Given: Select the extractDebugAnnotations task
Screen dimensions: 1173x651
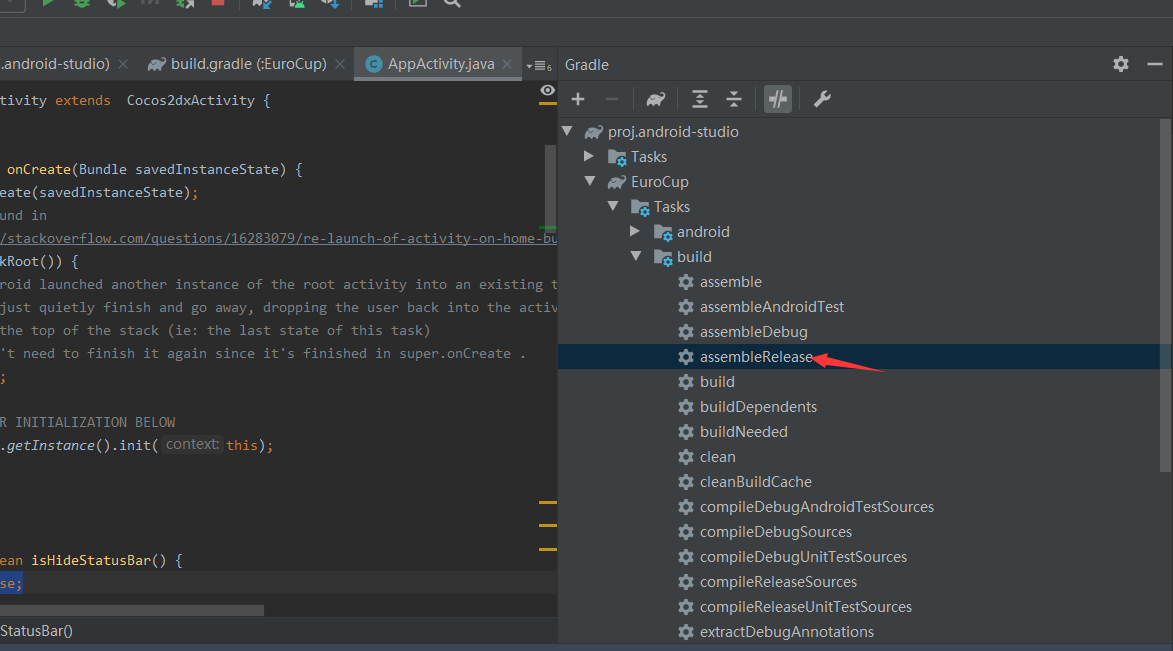Looking at the screenshot, I should [786, 632].
